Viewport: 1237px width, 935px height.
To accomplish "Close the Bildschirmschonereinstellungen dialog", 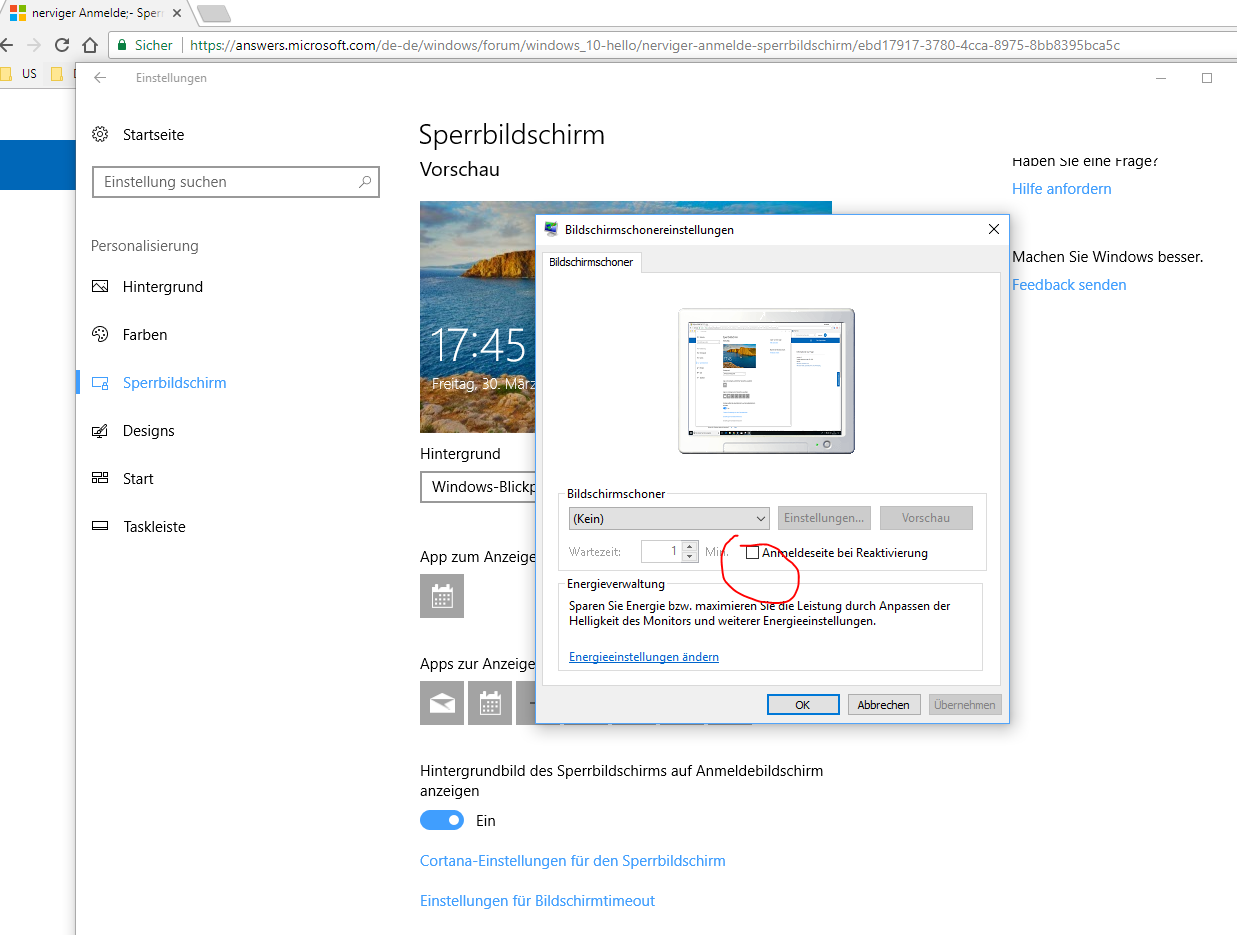I will pos(993,229).
